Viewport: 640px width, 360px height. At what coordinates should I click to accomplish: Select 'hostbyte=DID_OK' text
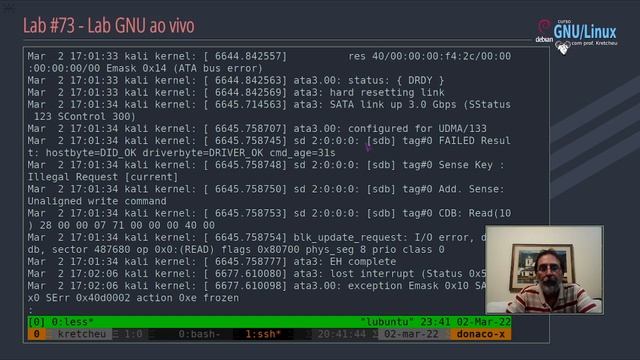[x=91, y=153]
